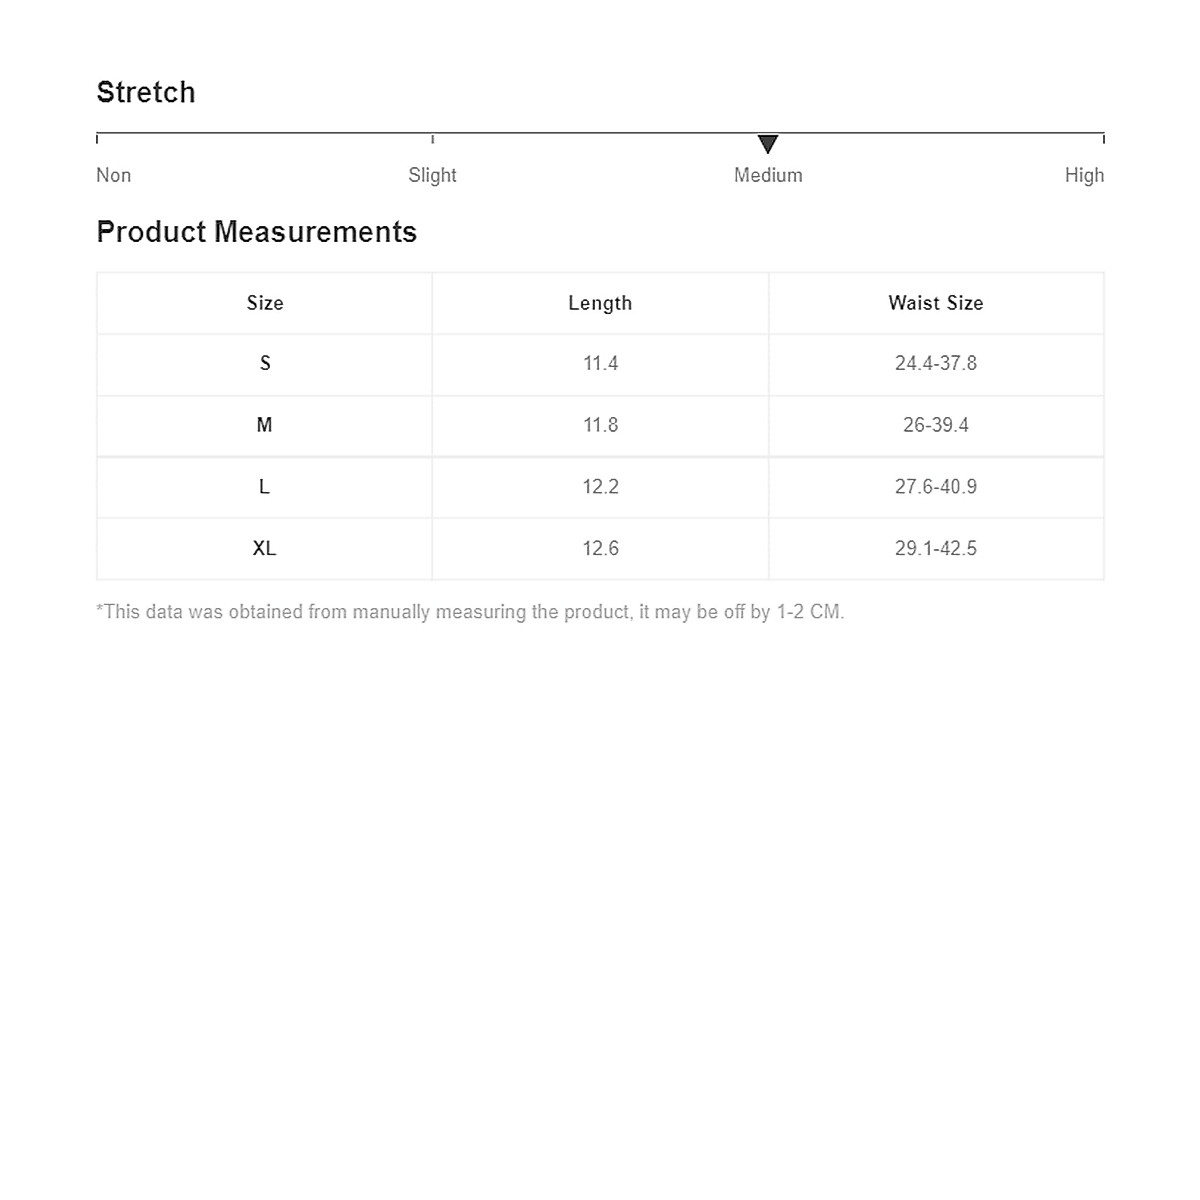Click the "Size" column header
Viewport: 1200px width, 1200px height.
(265, 303)
